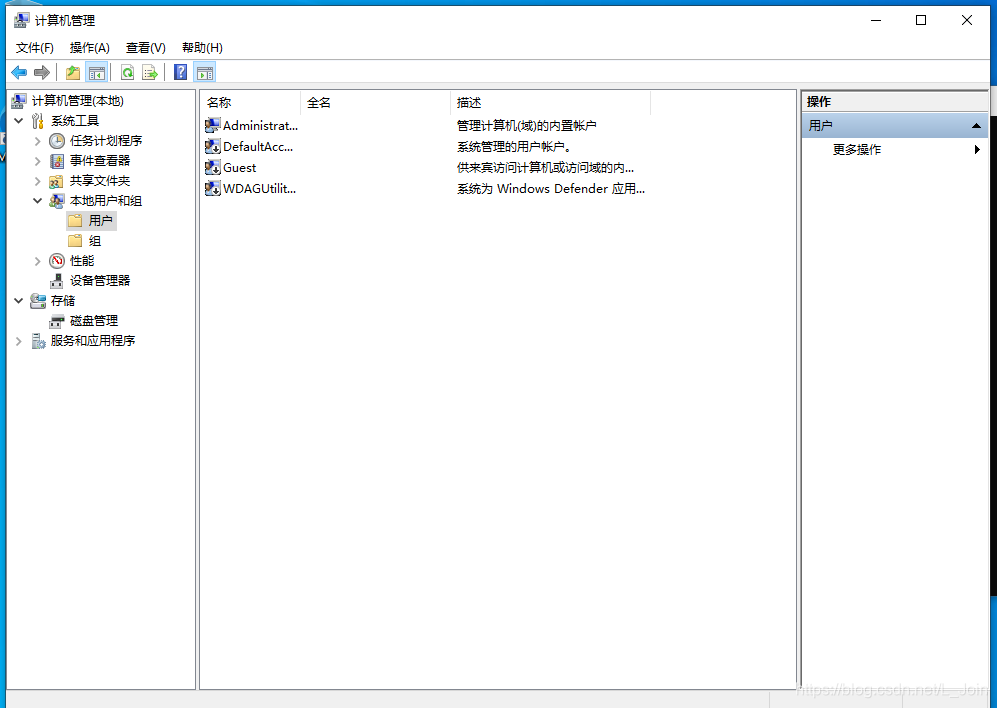Click the Up one level folder icon

click(x=73, y=73)
